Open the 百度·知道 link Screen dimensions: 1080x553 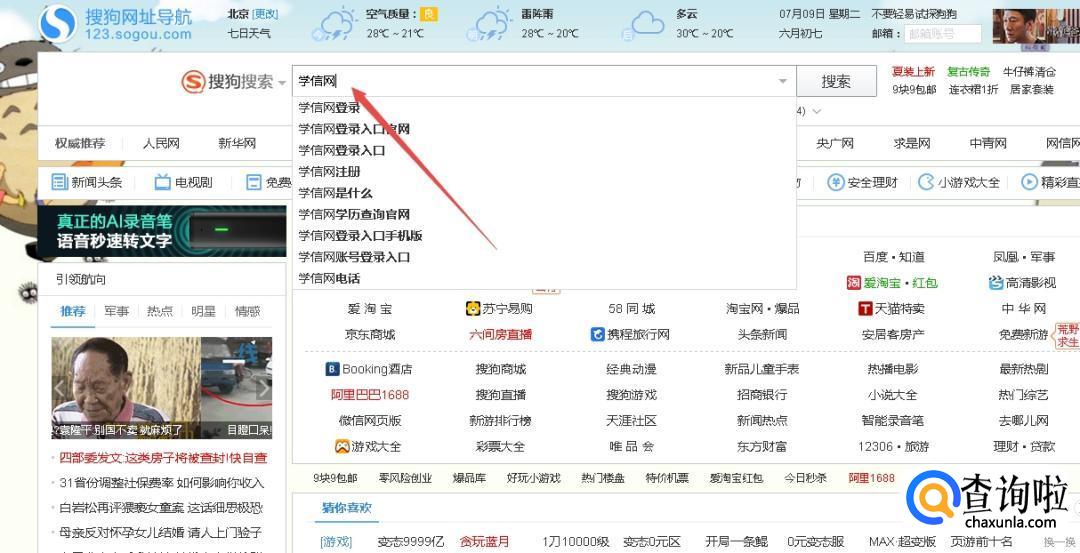(x=893, y=256)
